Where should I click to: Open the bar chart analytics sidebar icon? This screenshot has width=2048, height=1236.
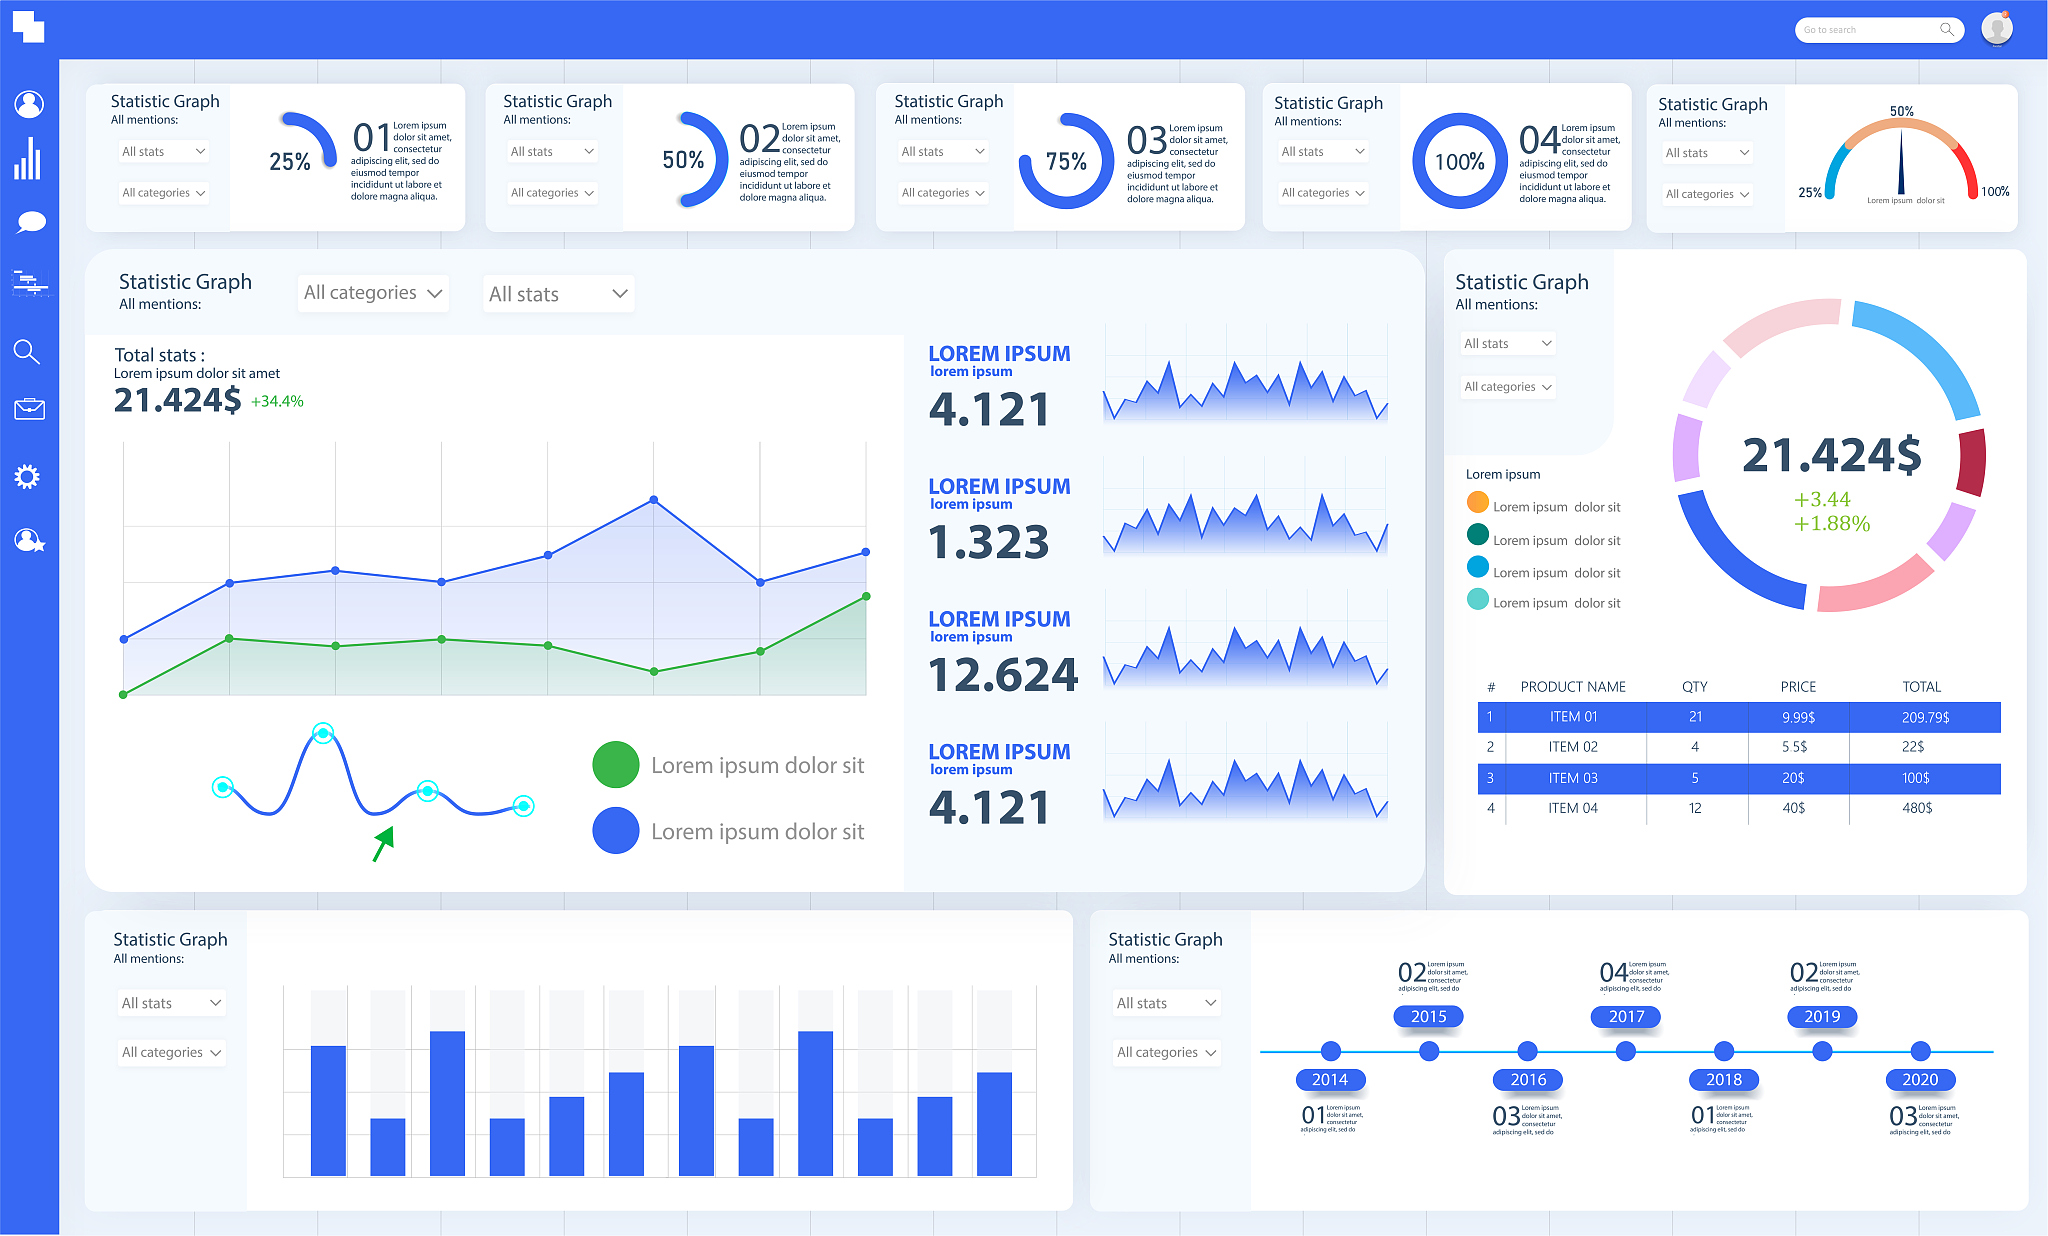[28, 159]
